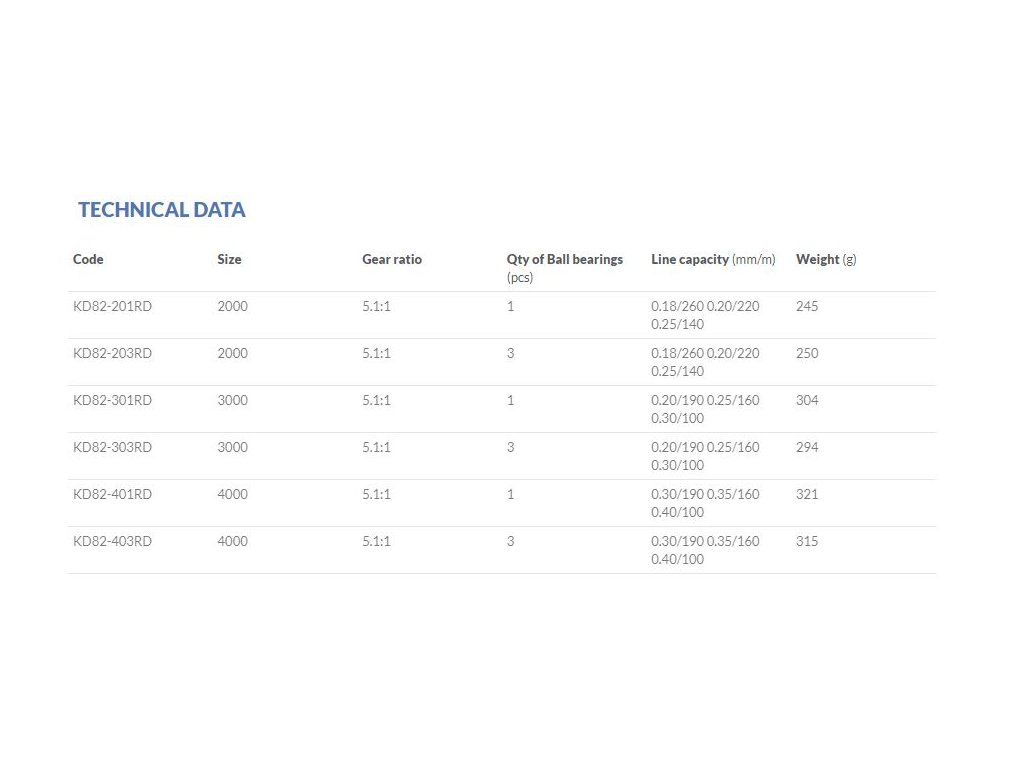Click the weight value 321
The image size is (1024, 768).
[x=807, y=494]
